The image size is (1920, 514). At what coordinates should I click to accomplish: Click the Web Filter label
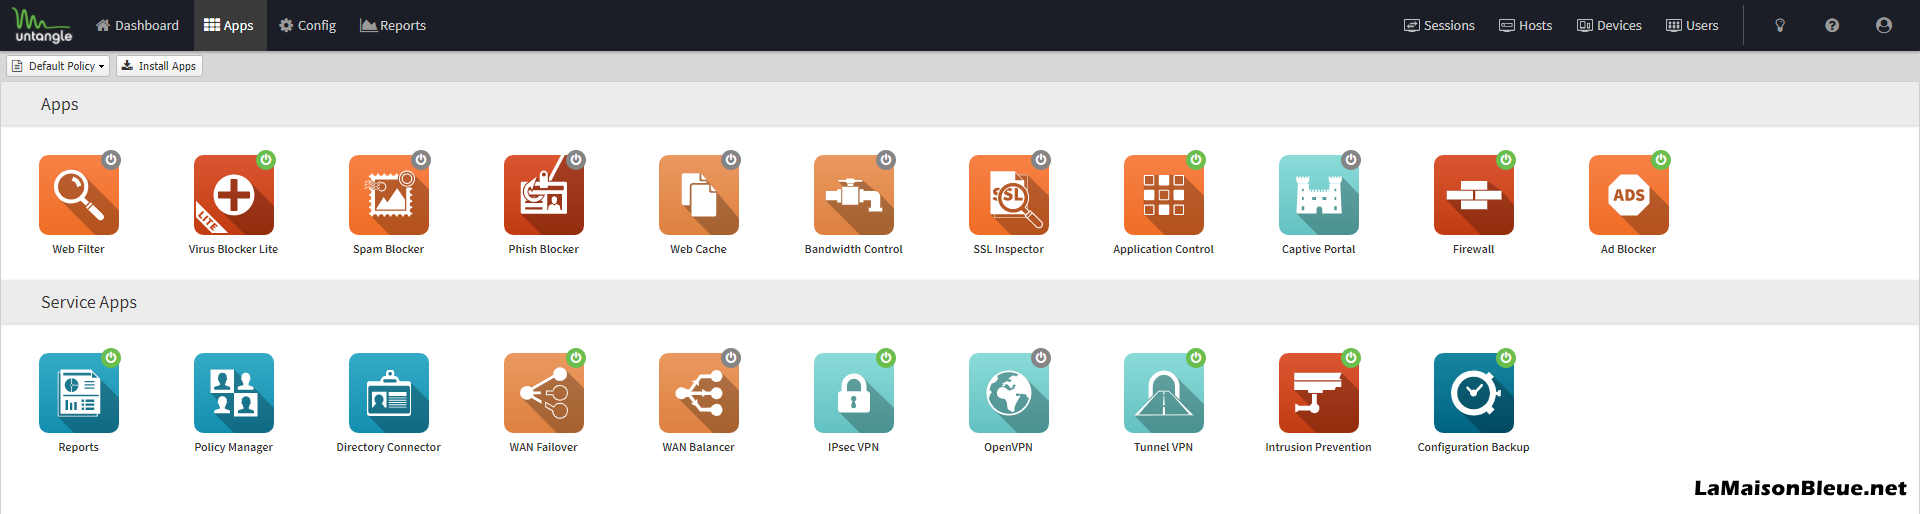[x=79, y=249]
